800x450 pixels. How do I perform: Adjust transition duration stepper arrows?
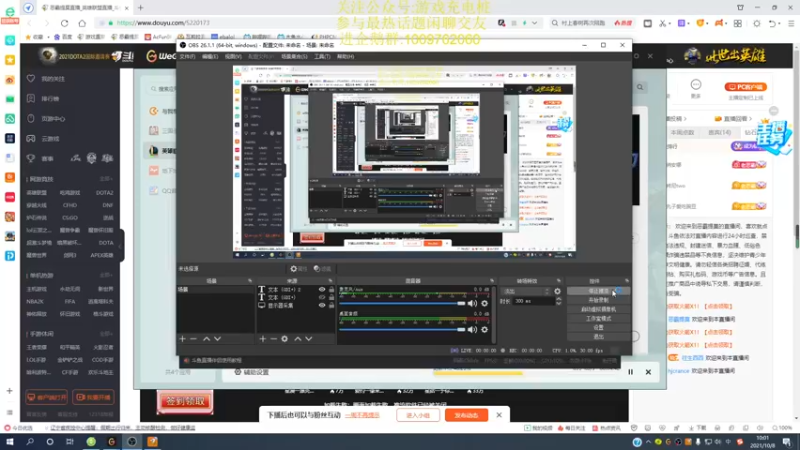pyautogui.click(x=558, y=302)
